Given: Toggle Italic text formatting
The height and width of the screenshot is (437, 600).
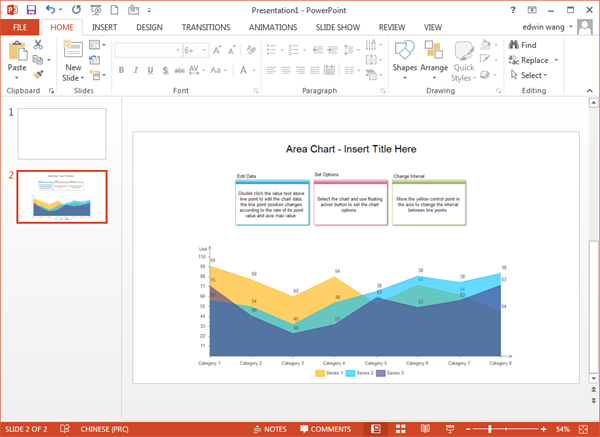Looking at the screenshot, I should 136,70.
